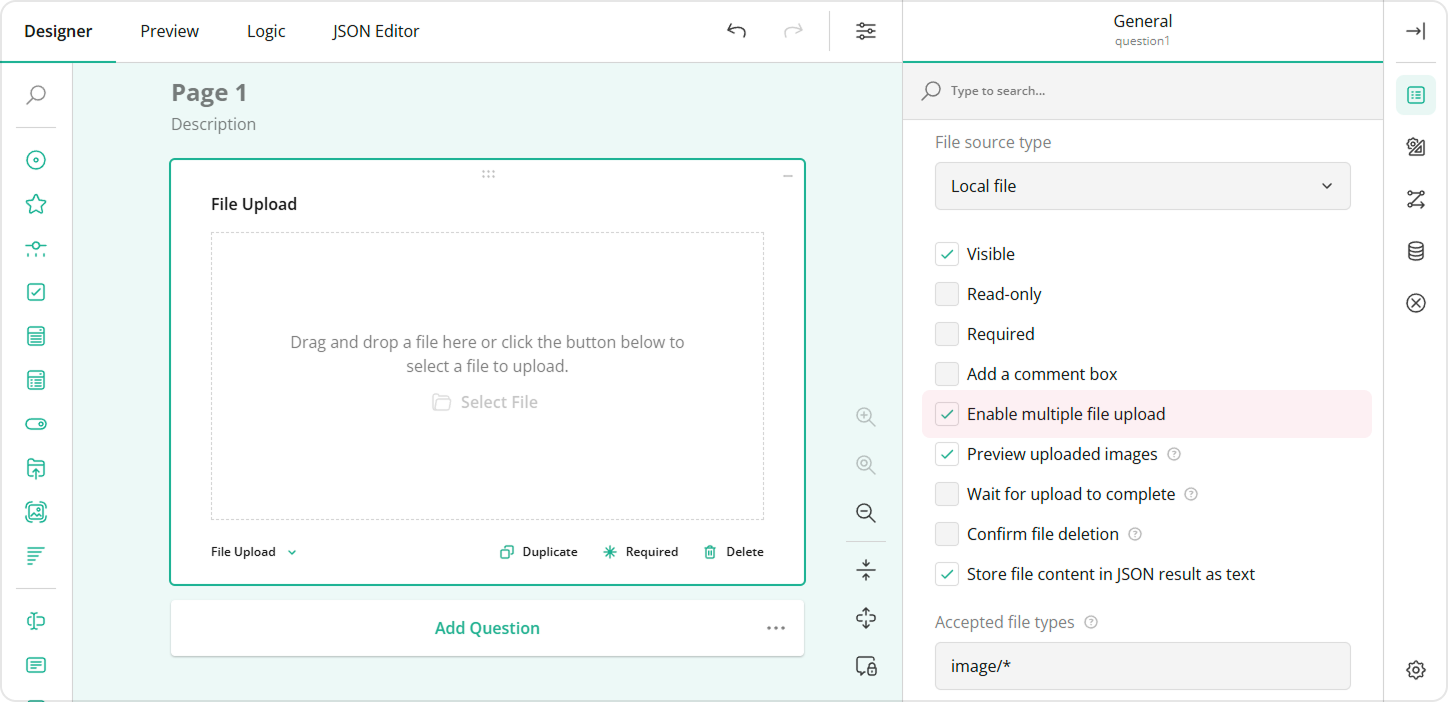Check the Confirm file deletion option
Viewport: 1448px width, 702px height.
coord(946,533)
